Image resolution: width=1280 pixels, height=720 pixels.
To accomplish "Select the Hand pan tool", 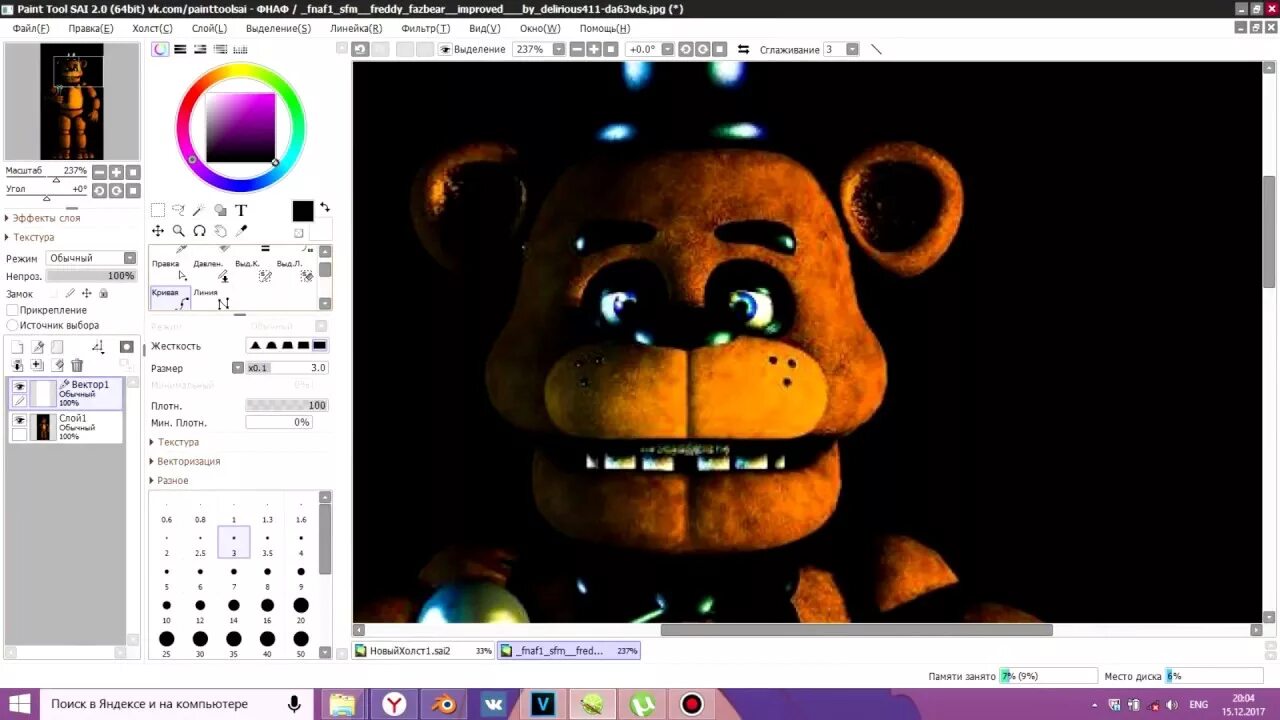I will (x=220, y=231).
